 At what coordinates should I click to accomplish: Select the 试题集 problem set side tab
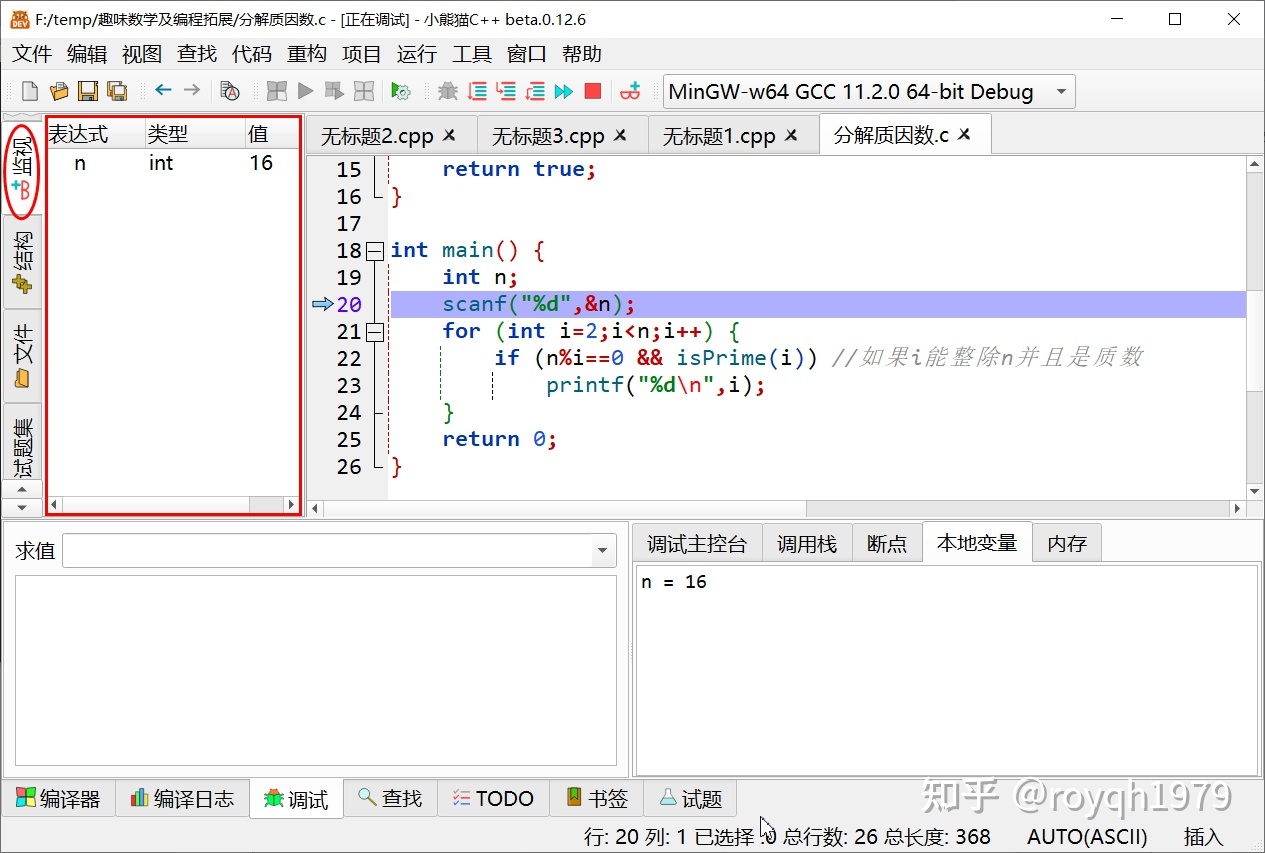[22, 442]
